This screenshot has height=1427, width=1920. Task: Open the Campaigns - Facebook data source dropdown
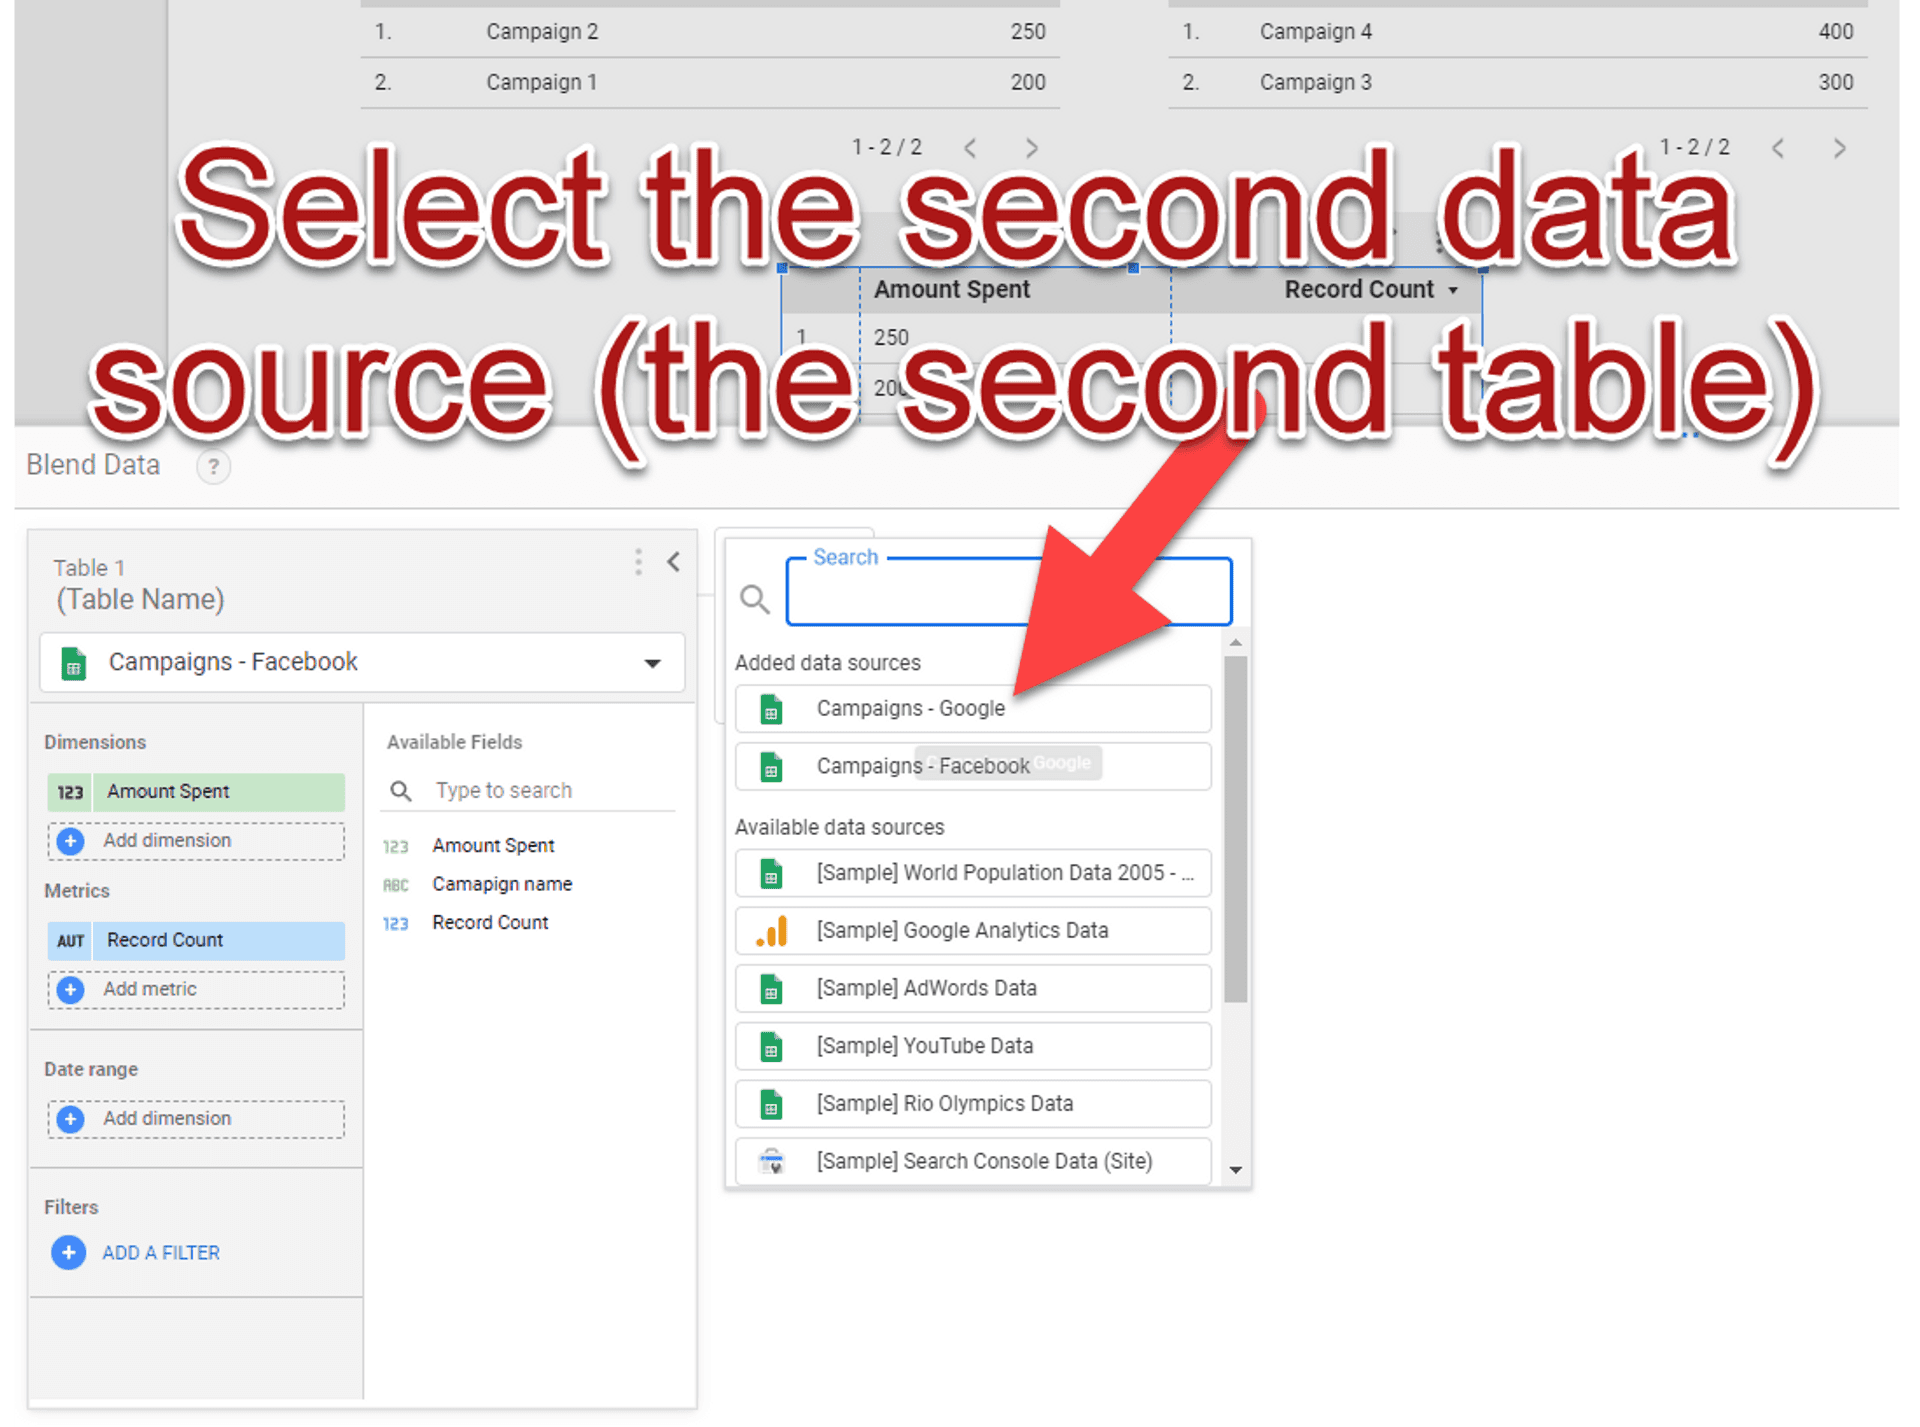tap(362, 662)
